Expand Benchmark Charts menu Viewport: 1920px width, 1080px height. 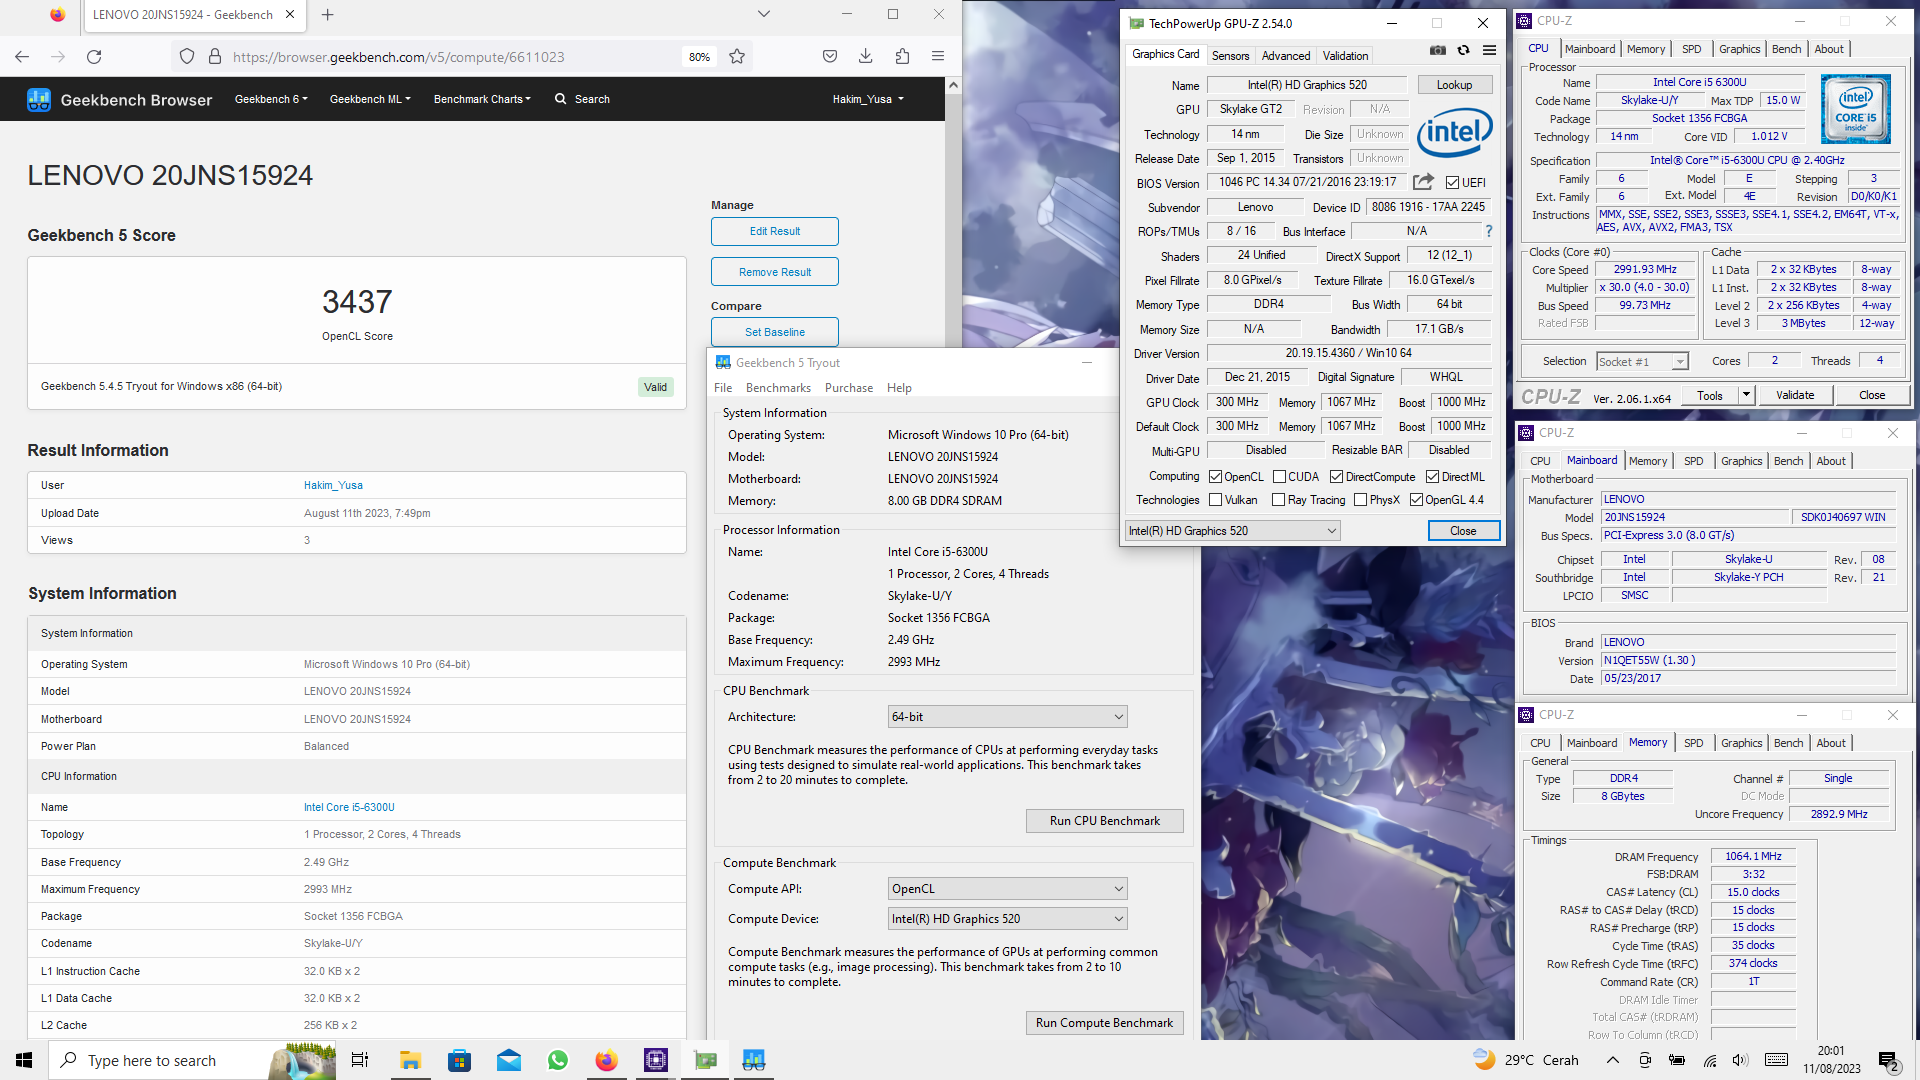(x=482, y=99)
